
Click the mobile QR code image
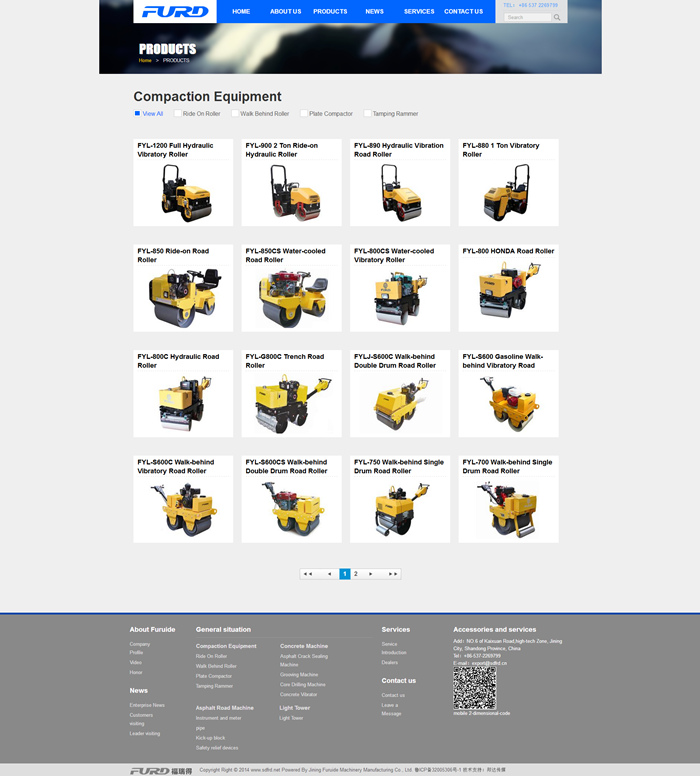click(474, 688)
